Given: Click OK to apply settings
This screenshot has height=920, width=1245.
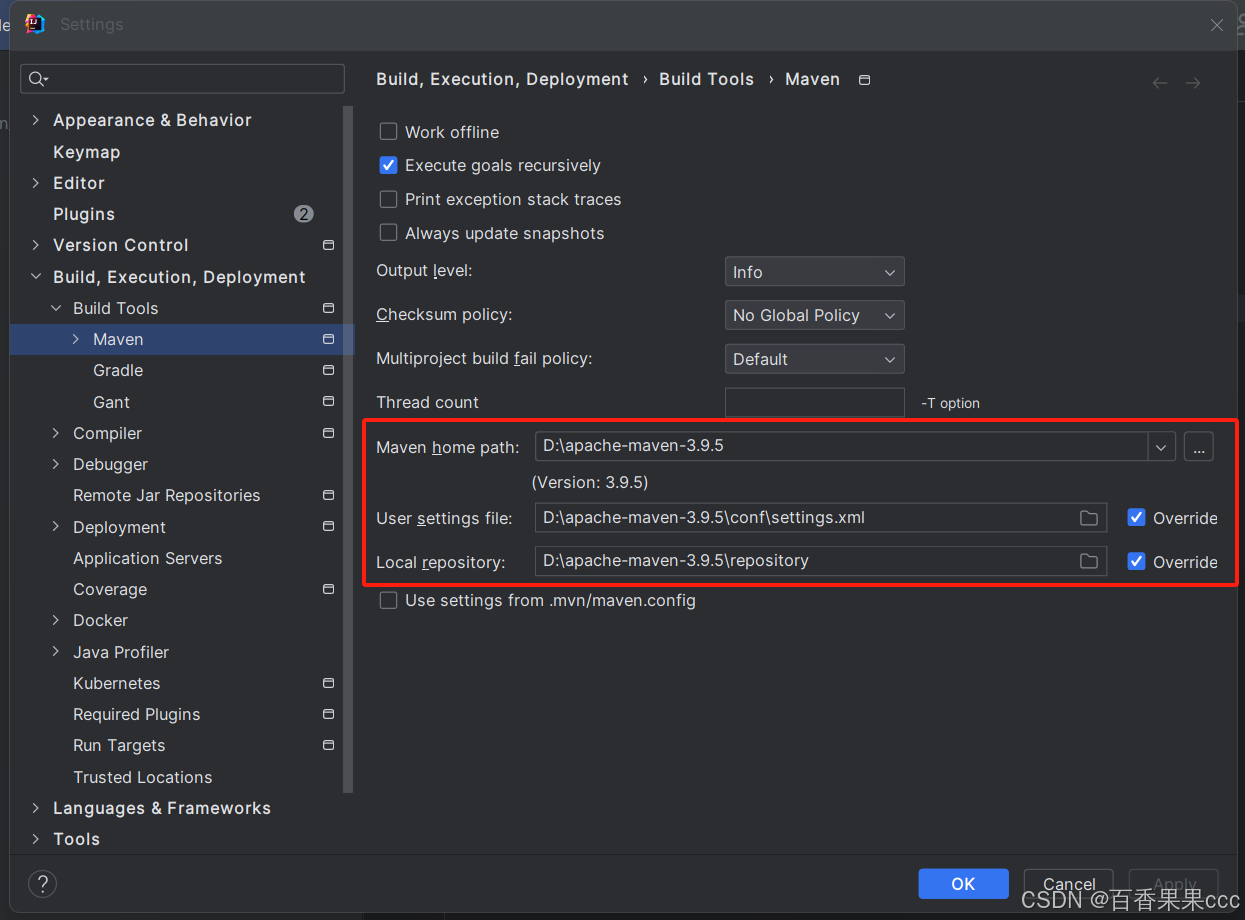Looking at the screenshot, I should point(962,883).
